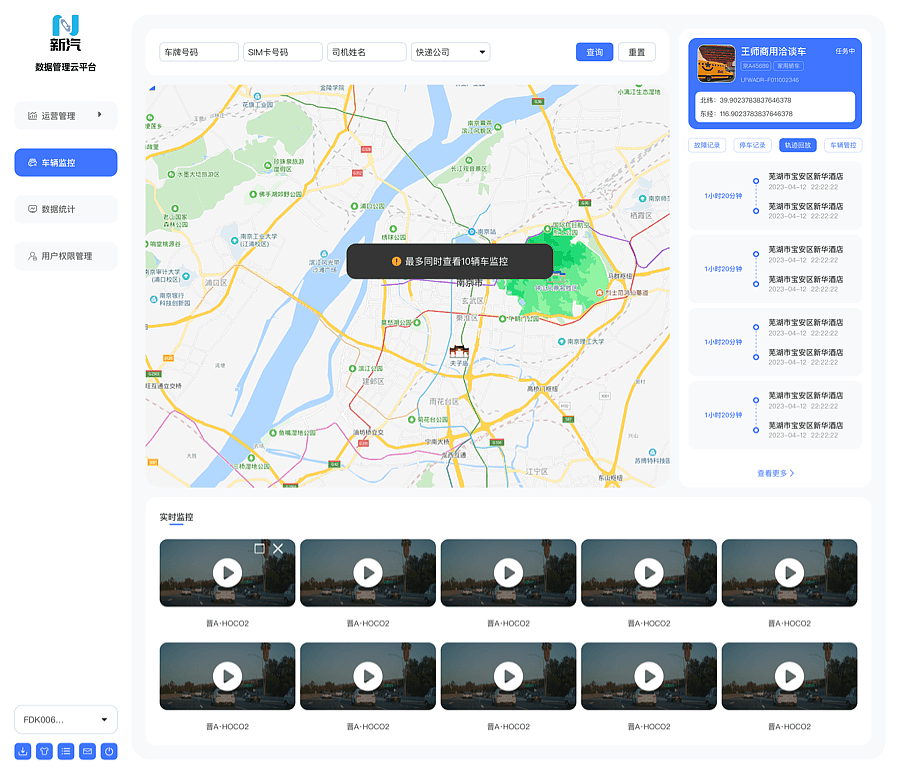Click the 查看更多 link
This screenshot has height=775, width=900.
775,473
